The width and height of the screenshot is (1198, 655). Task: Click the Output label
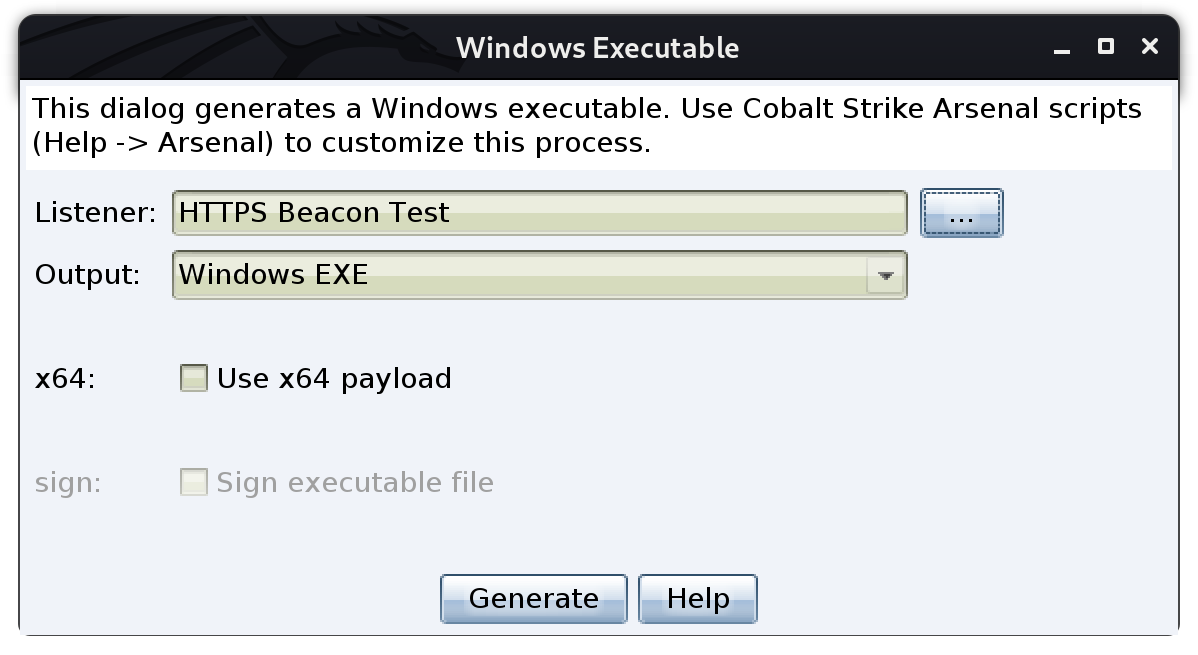88,274
